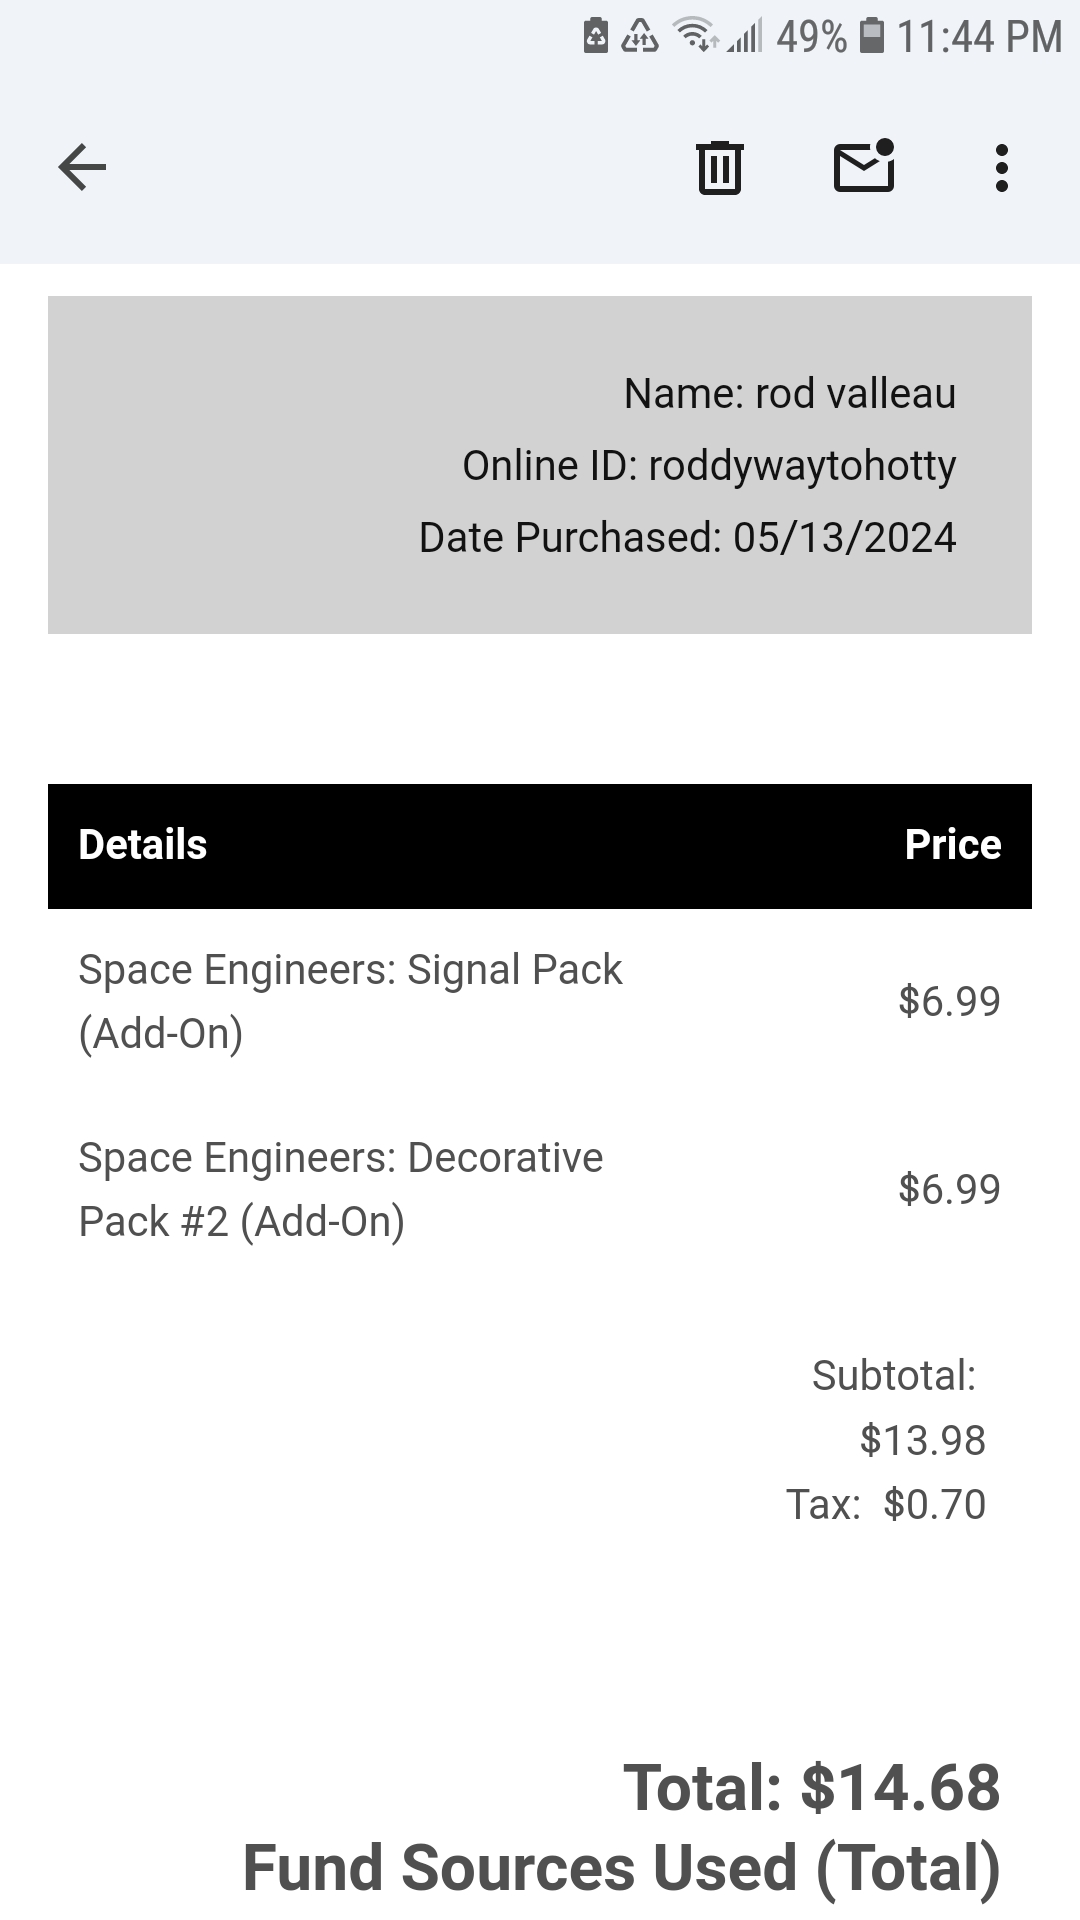The width and height of the screenshot is (1080, 1920).
Task: Tap the Subtotal $13.98 amount
Action: click(x=922, y=1441)
